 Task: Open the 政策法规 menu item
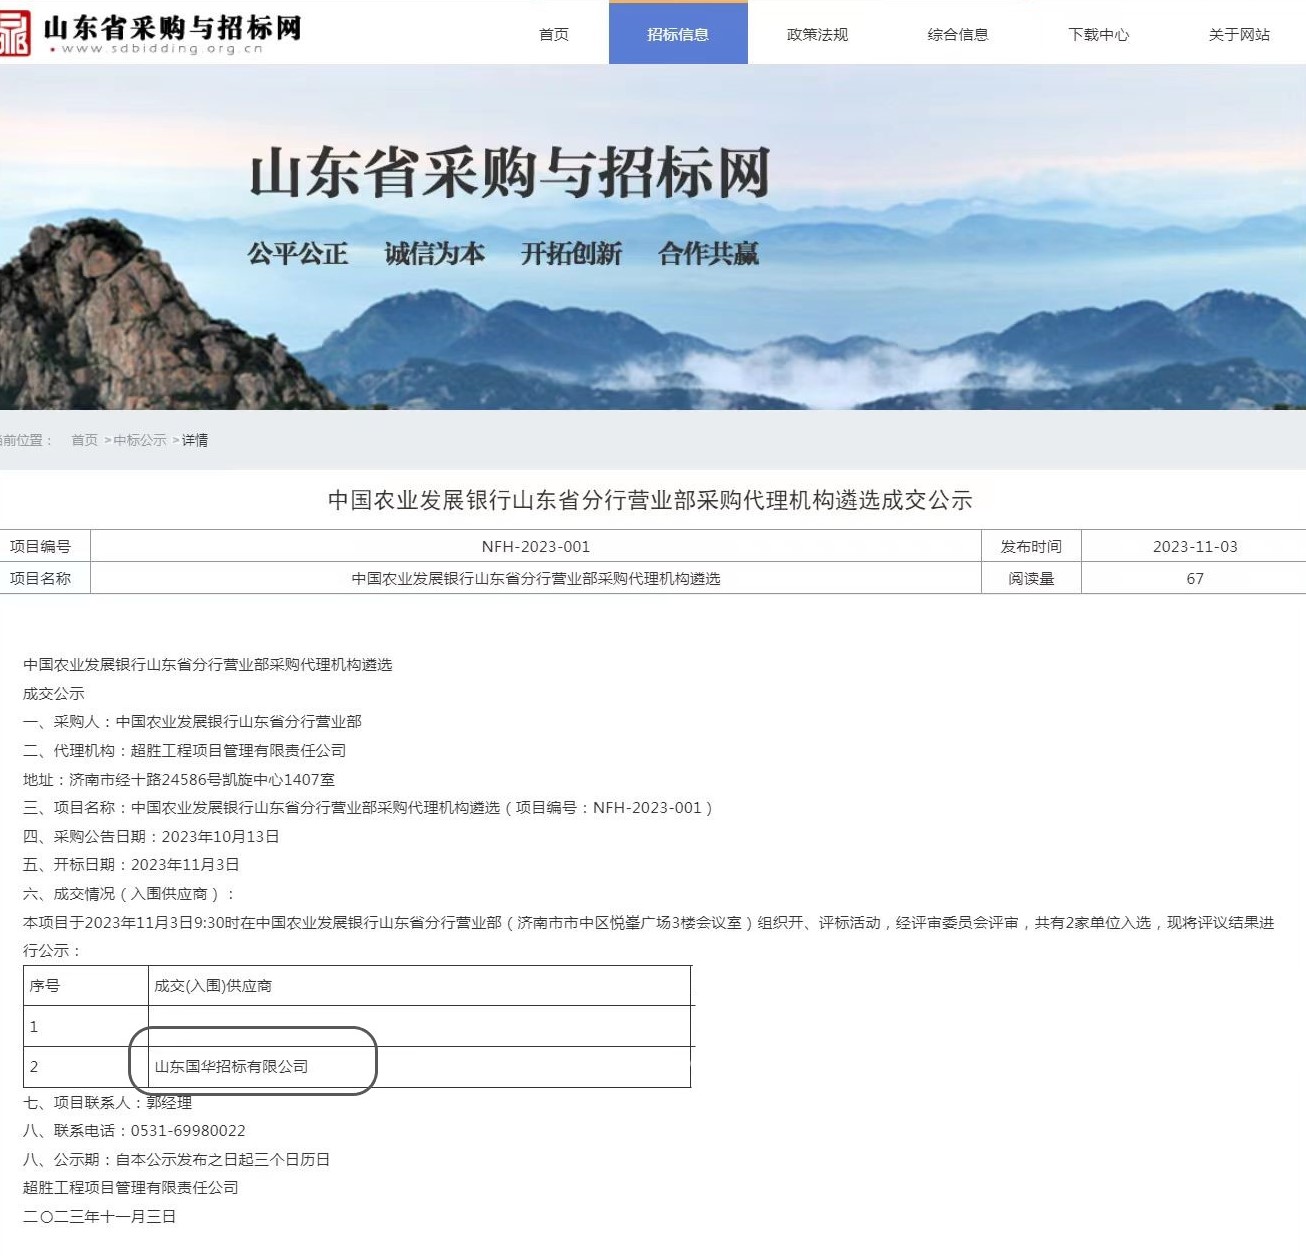pyautogui.click(x=817, y=35)
